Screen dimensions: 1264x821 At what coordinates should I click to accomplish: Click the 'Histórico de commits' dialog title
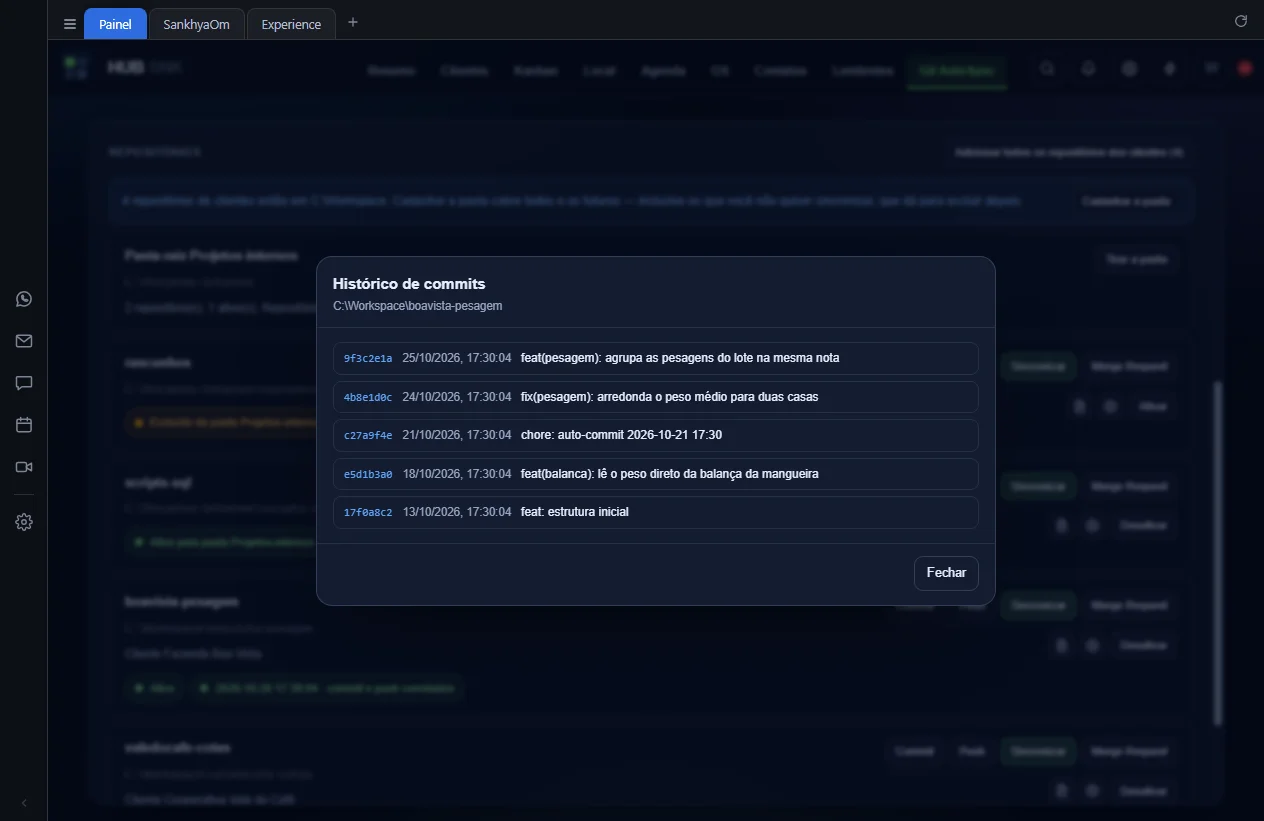click(409, 284)
